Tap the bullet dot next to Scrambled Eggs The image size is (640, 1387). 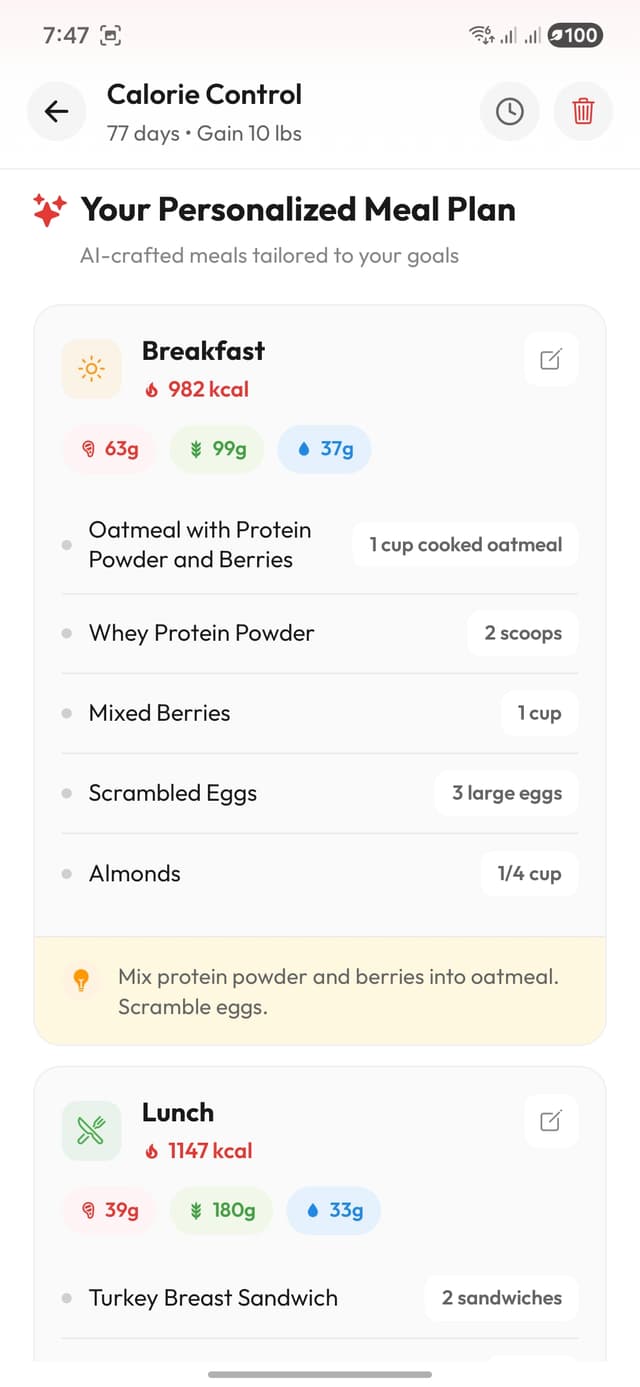[66, 793]
